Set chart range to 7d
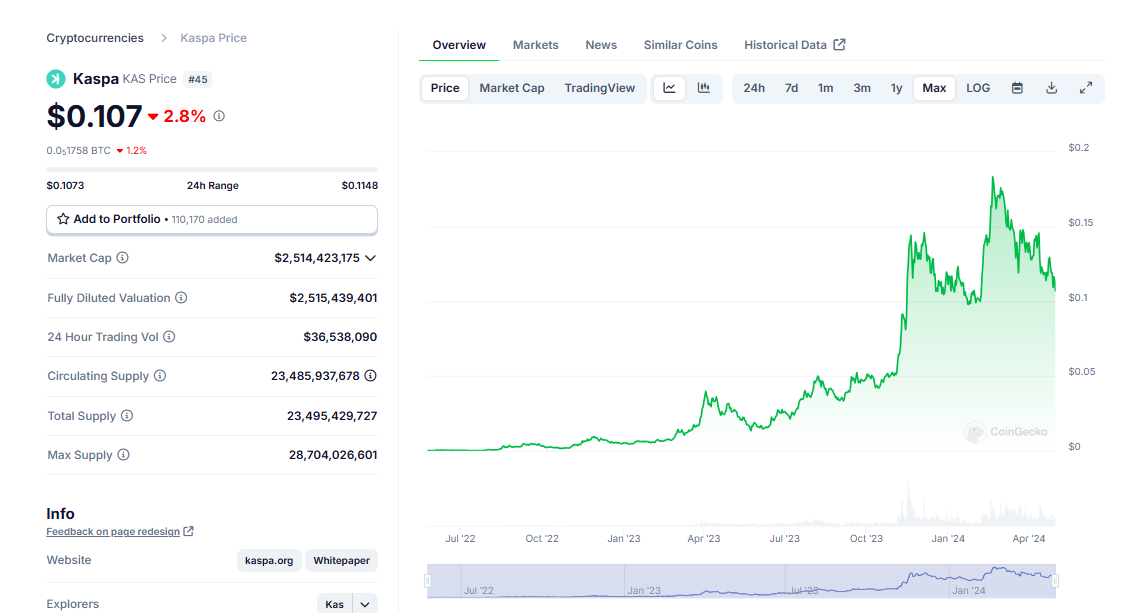Image resolution: width=1128 pixels, height=613 pixels. [x=791, y=88]
